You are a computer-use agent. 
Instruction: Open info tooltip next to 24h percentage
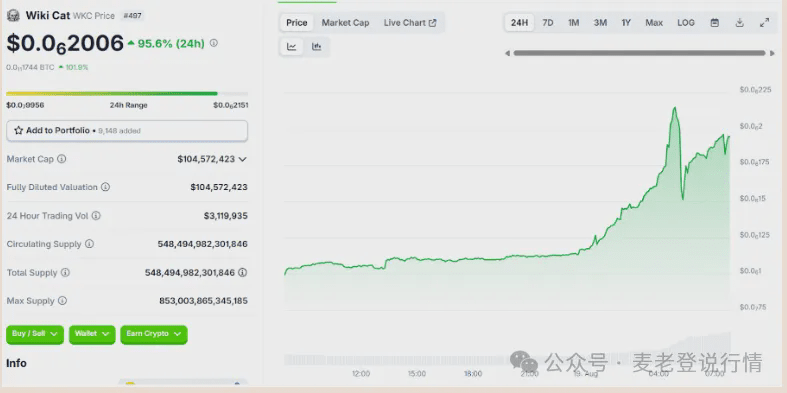pos(214,43)
